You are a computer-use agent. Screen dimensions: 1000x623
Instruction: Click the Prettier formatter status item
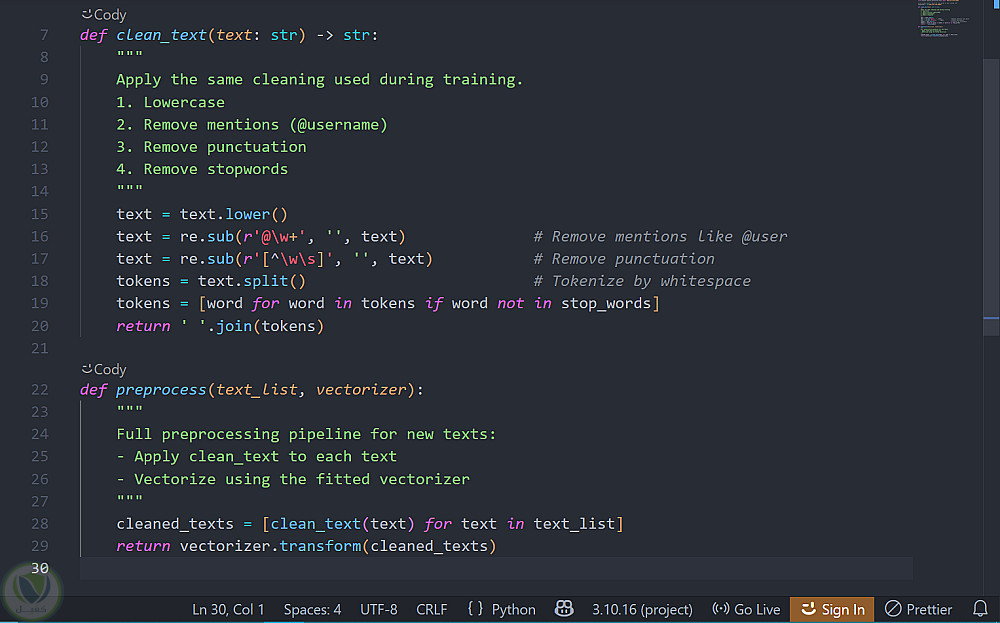tap(918, 609)
